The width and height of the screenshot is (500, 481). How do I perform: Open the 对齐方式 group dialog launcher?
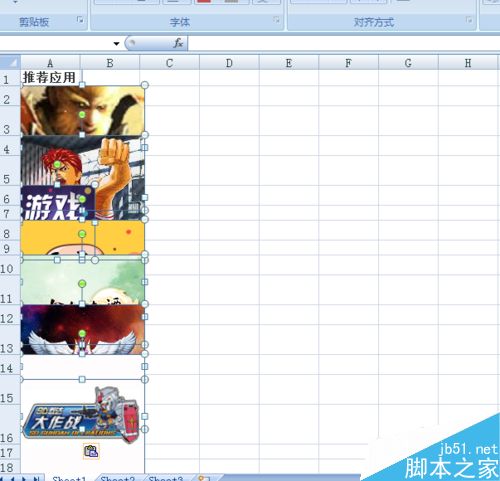tap(469, 20)
